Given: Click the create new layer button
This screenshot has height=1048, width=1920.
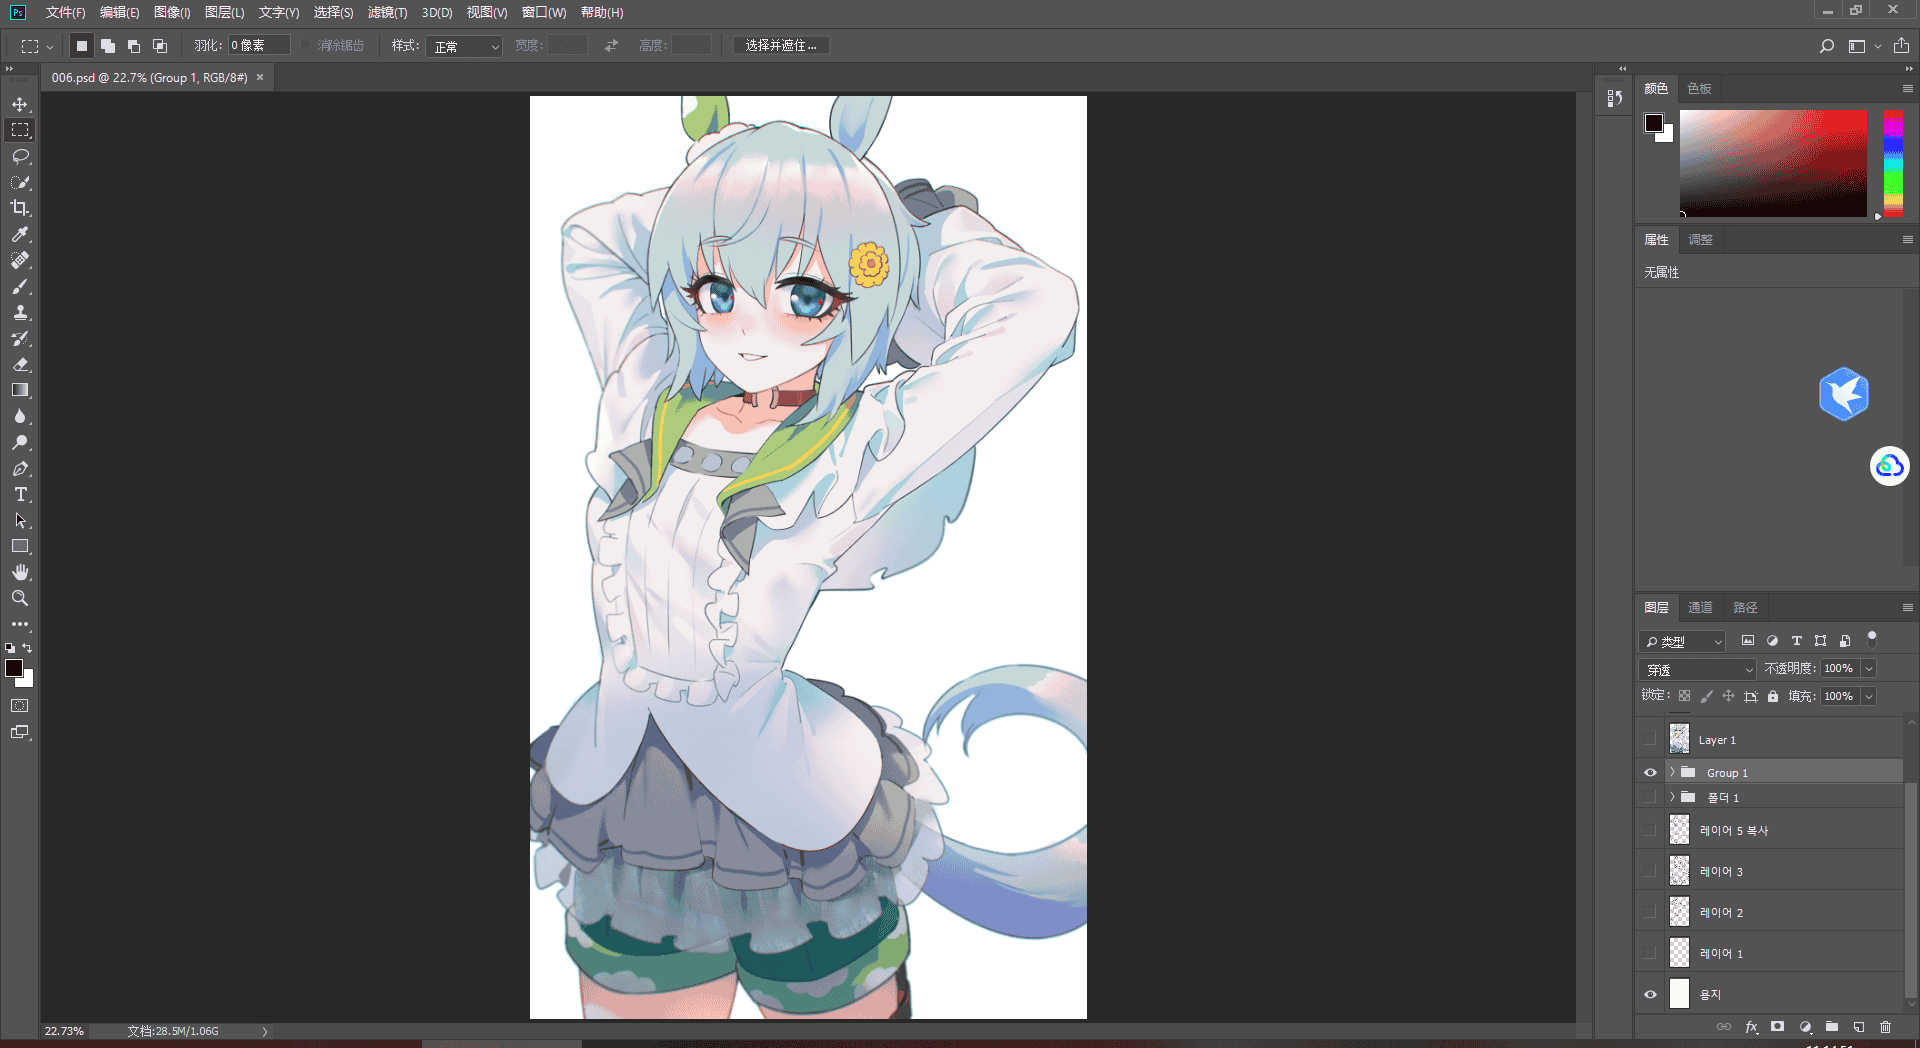Looking at the screenshot, I should [x=1859, y=1027].
